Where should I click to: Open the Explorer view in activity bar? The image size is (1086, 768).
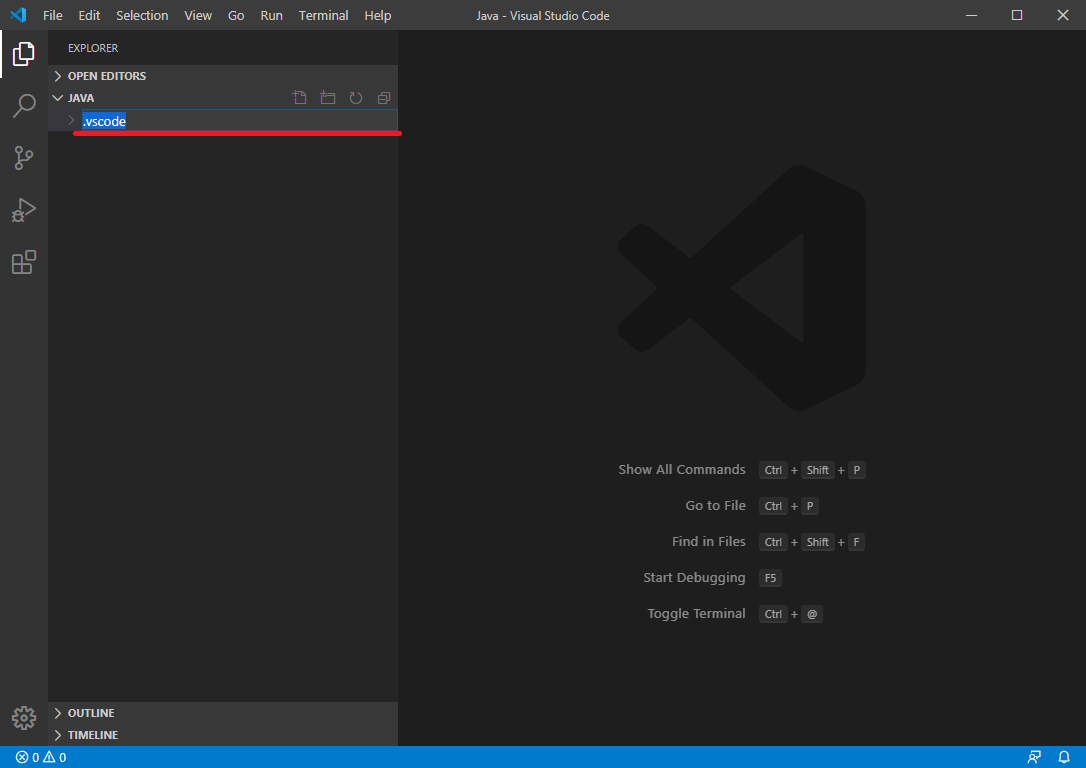[x=24, y=53]
